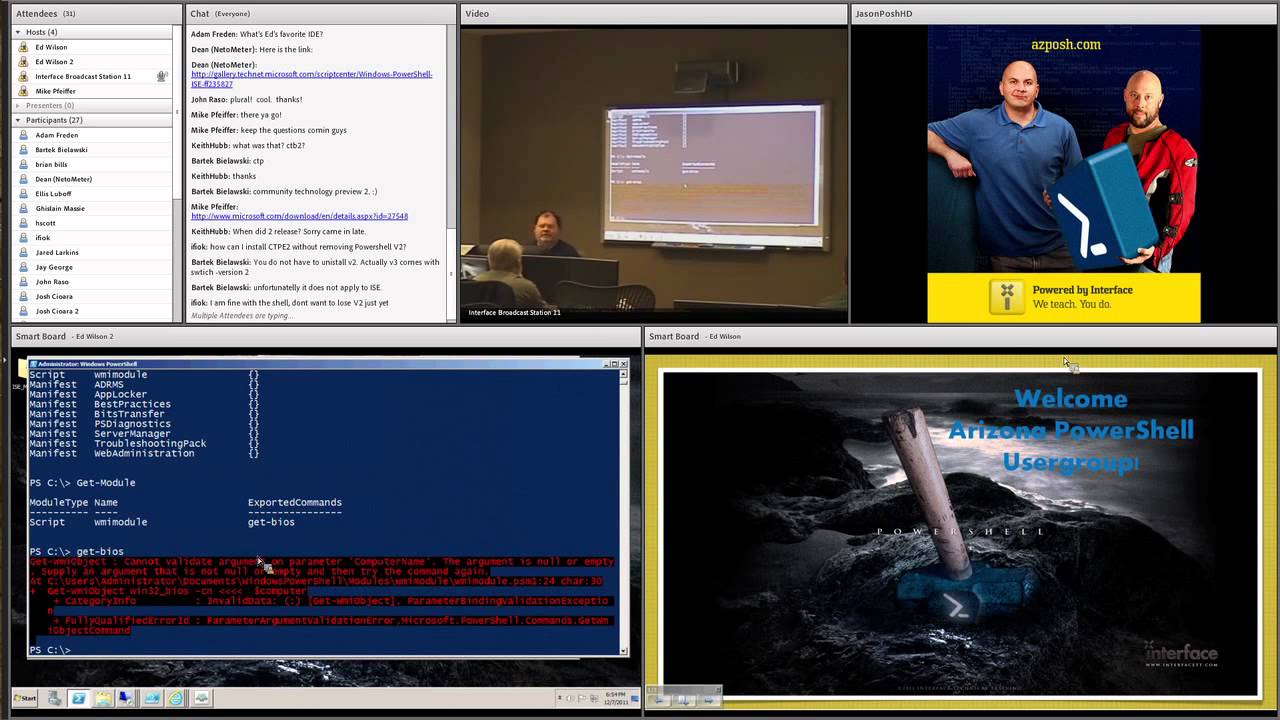Select host Mike Pfeiffer

[55, 91]
